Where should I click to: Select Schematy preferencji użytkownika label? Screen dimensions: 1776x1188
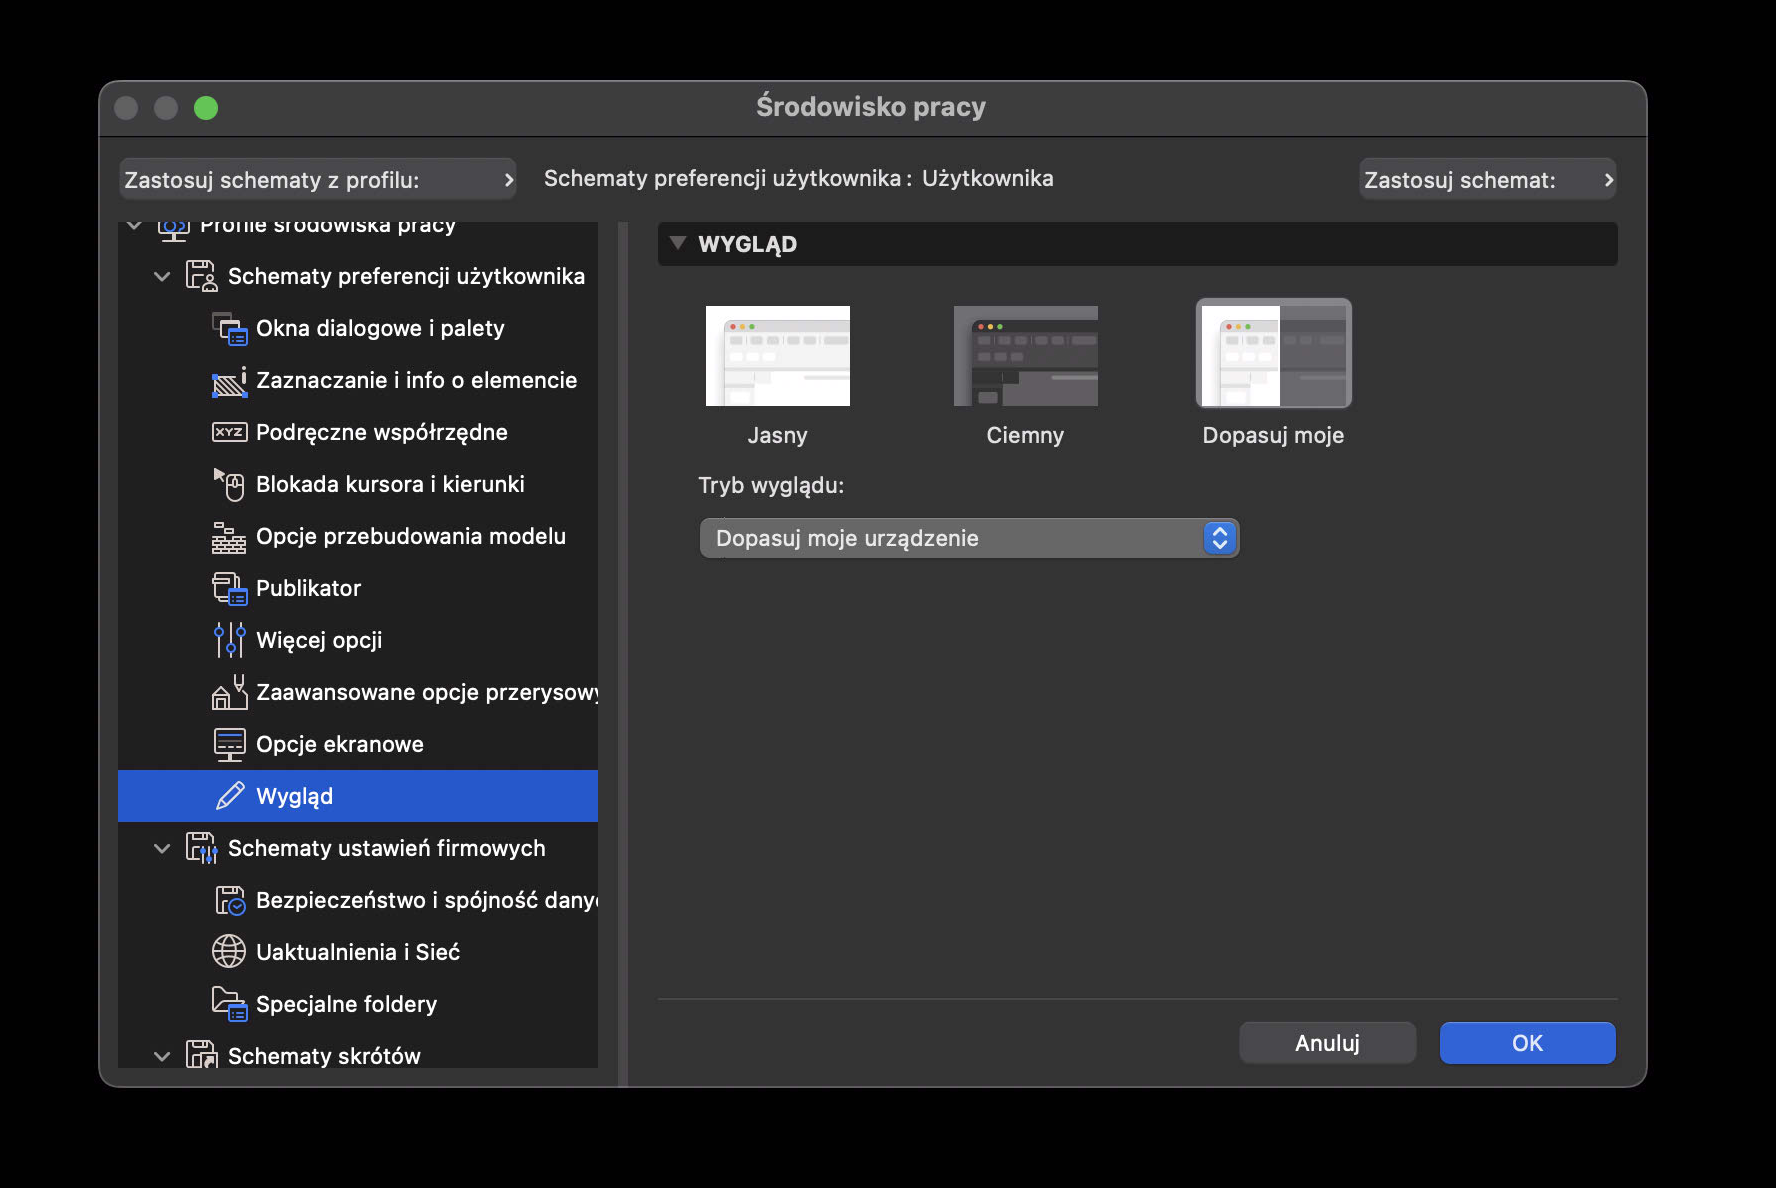coord(406,276)
